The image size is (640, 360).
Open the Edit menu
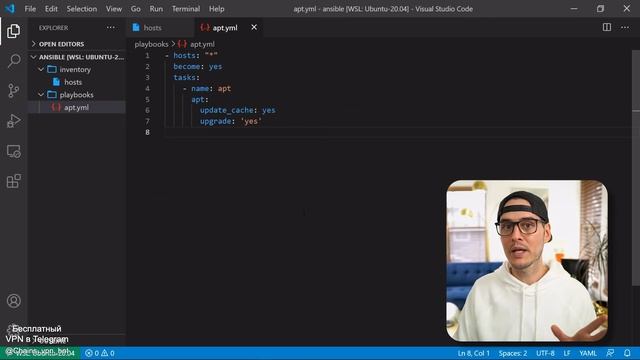click(x=51, y=9)
